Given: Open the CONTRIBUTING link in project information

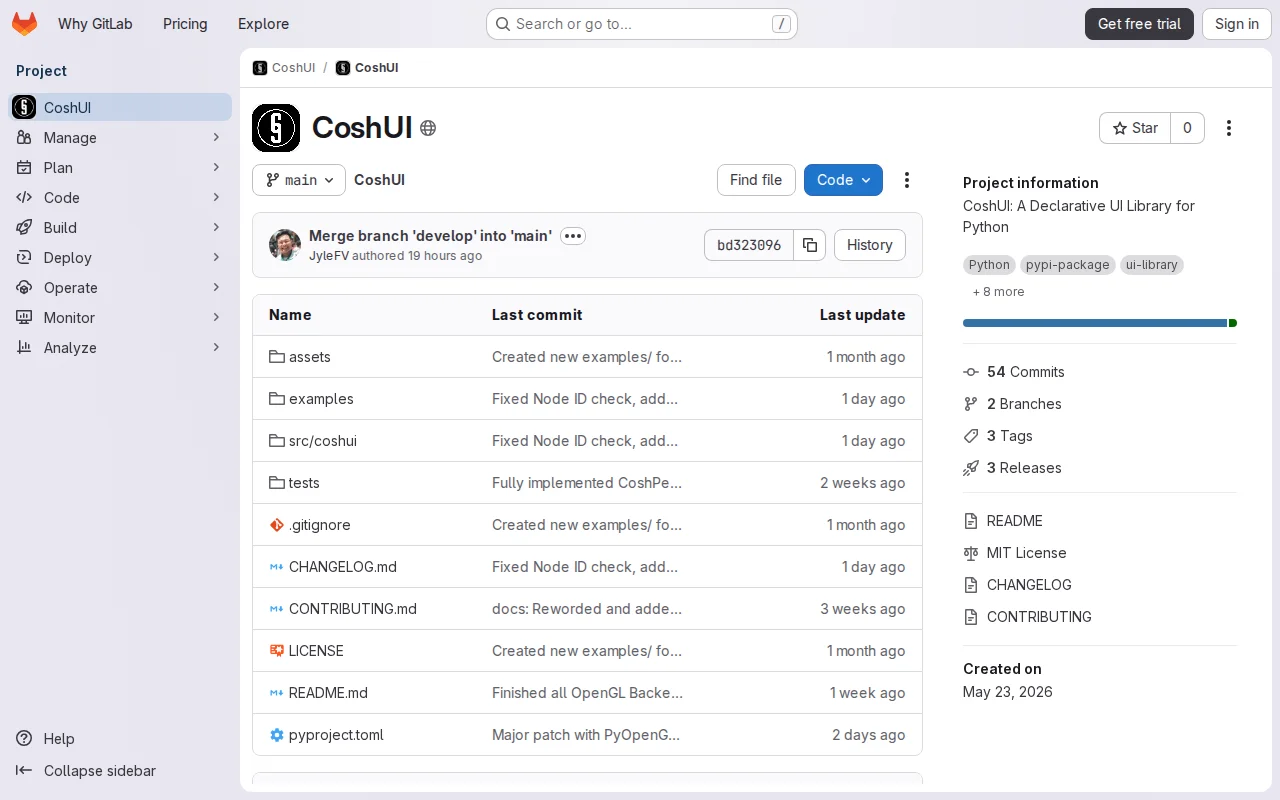Looking at the screenshot, I should pyautogui.click(x=1039, y=617).
